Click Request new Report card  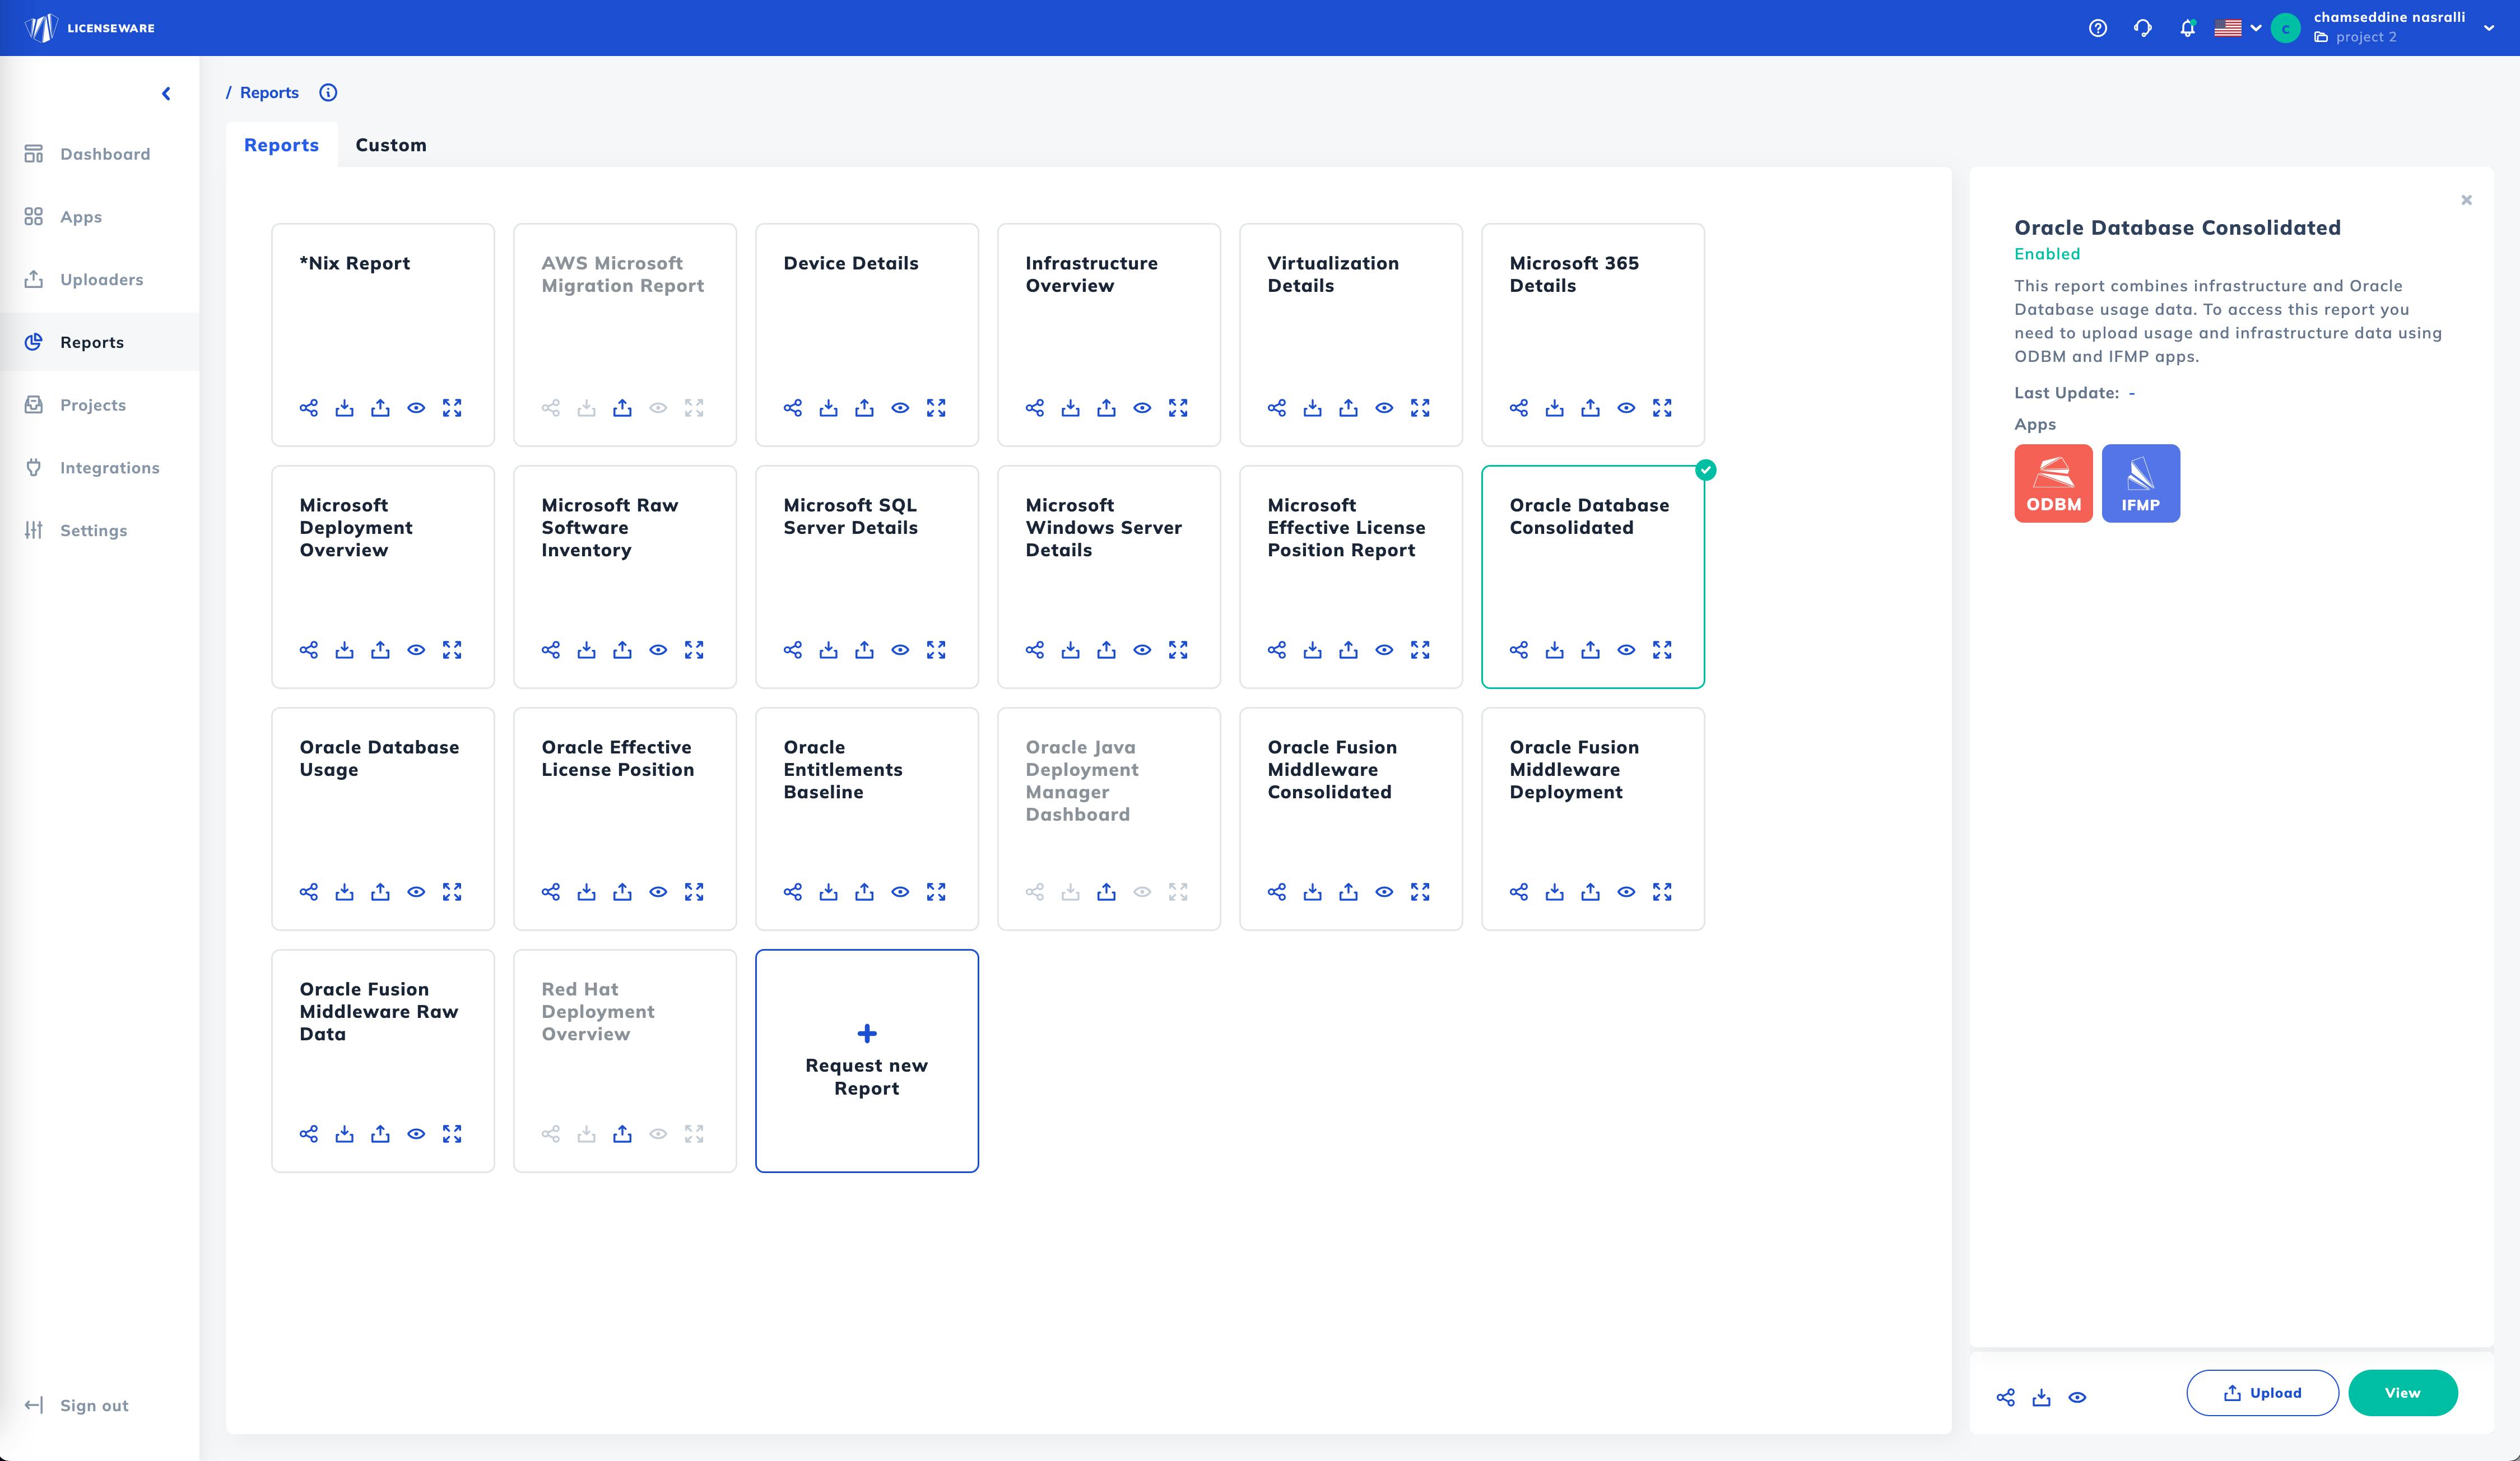(867, 1061)
